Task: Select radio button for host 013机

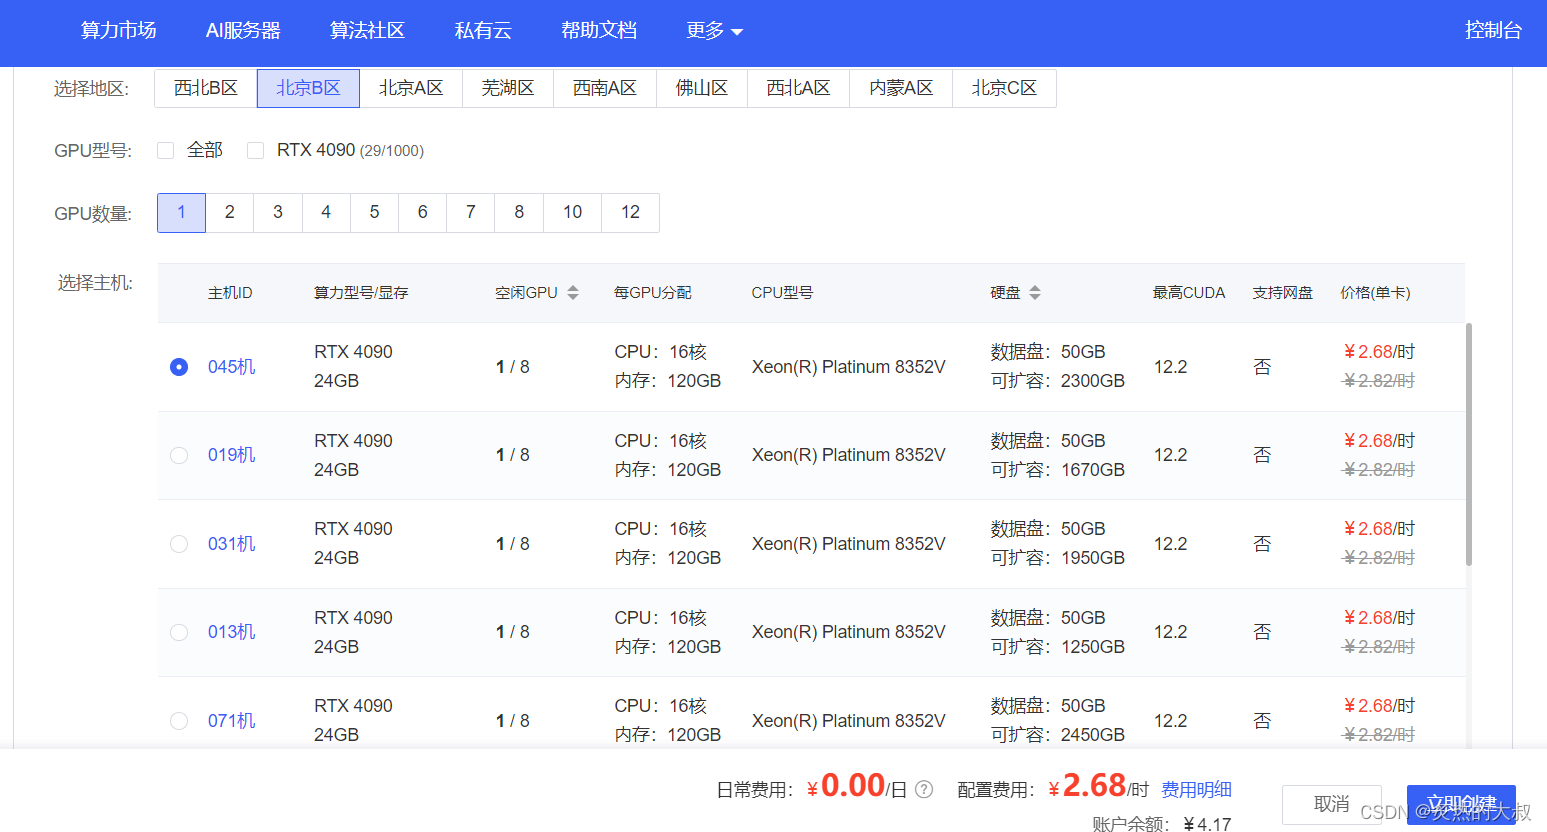Action: 179,632
